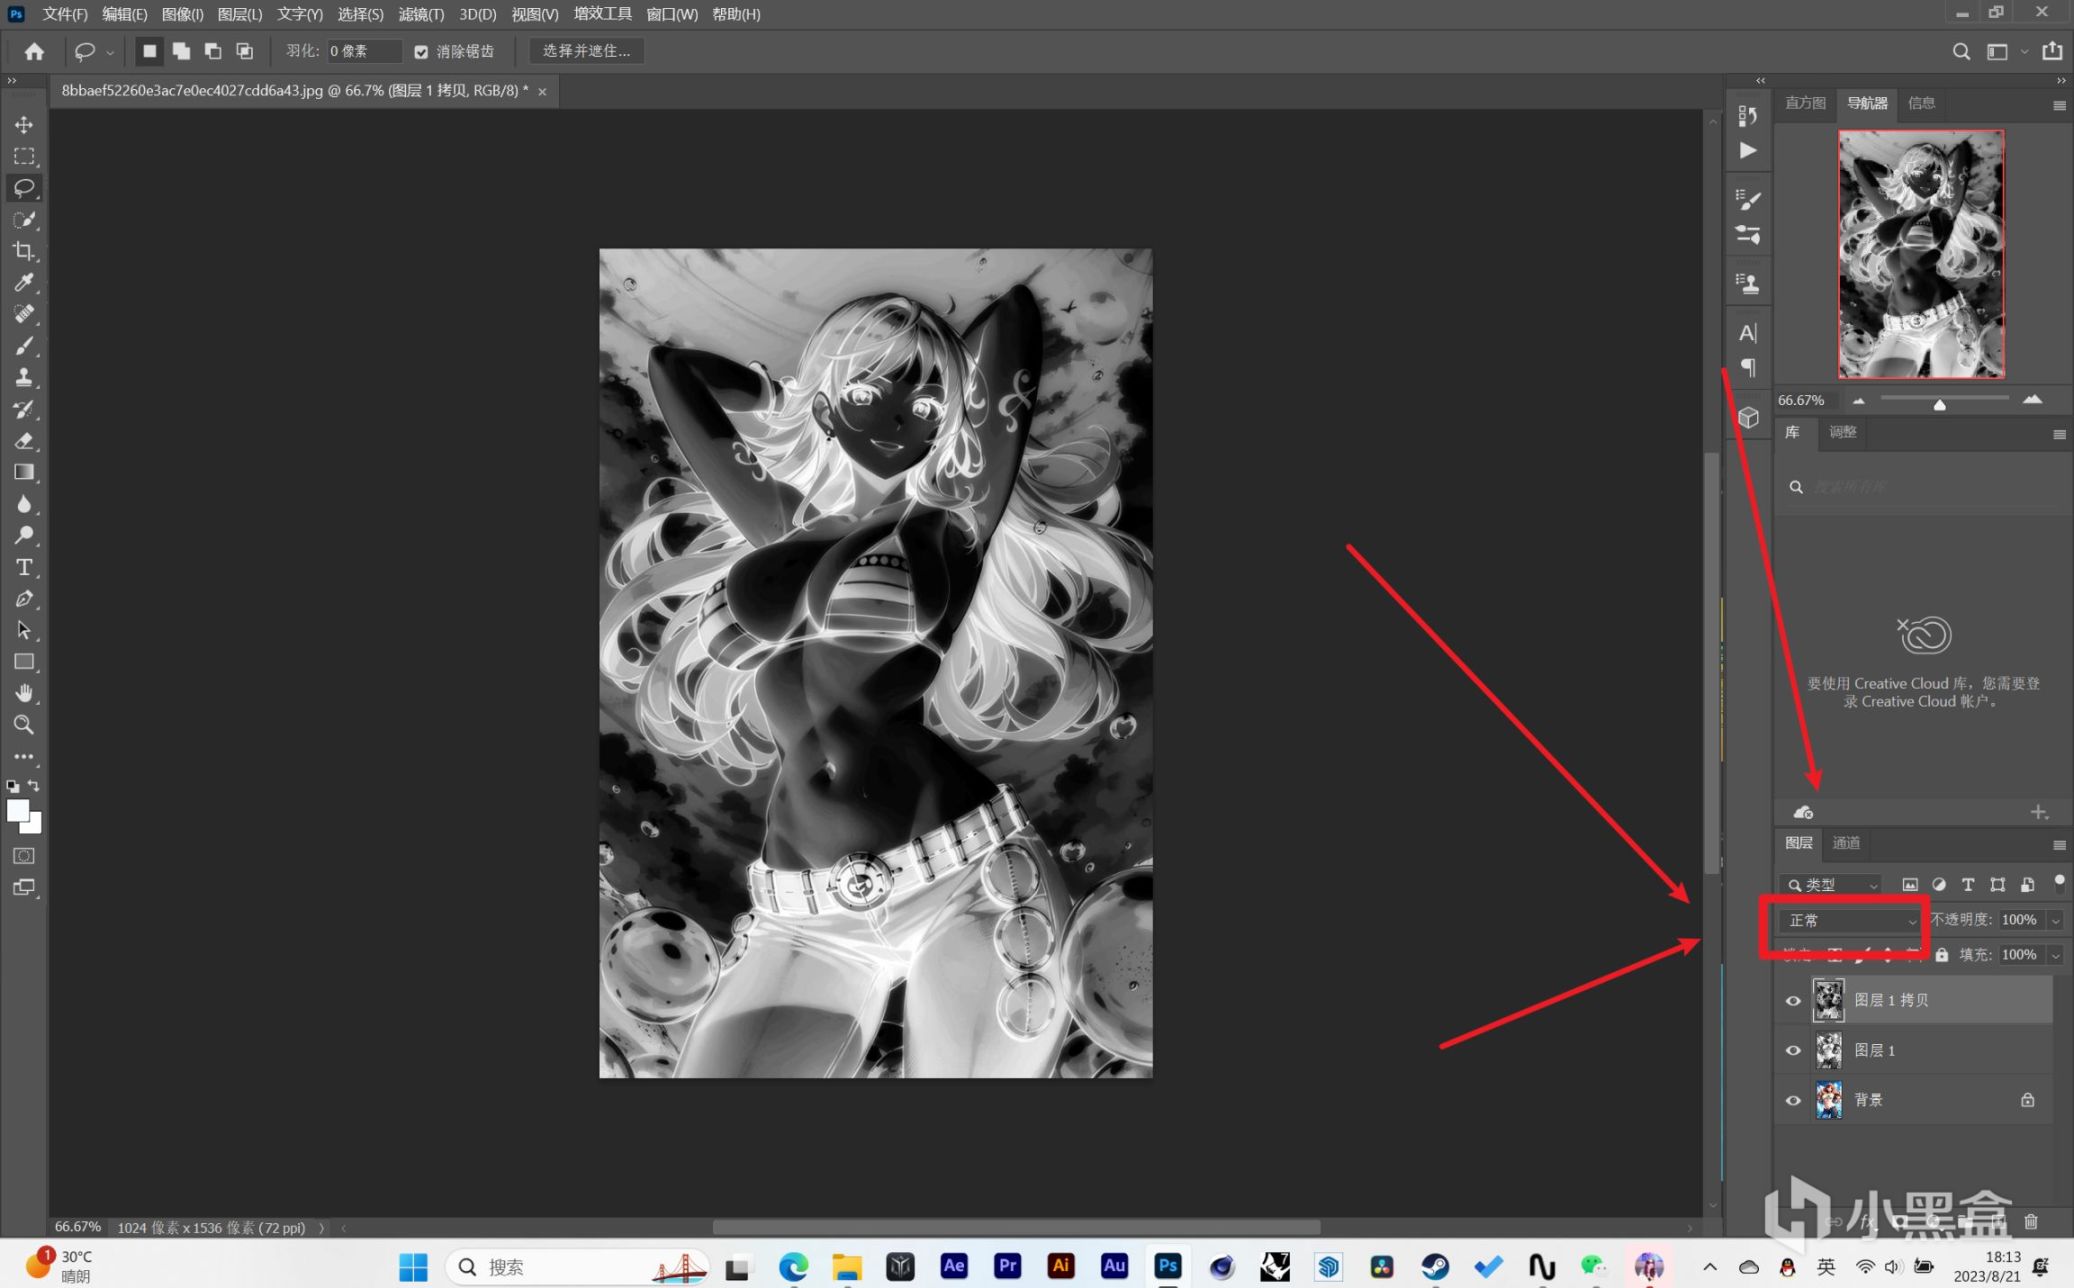The image size is (2074, 1288).
Task: Hide the '背景' layer eye
Action: [x=1793, y=1100]
